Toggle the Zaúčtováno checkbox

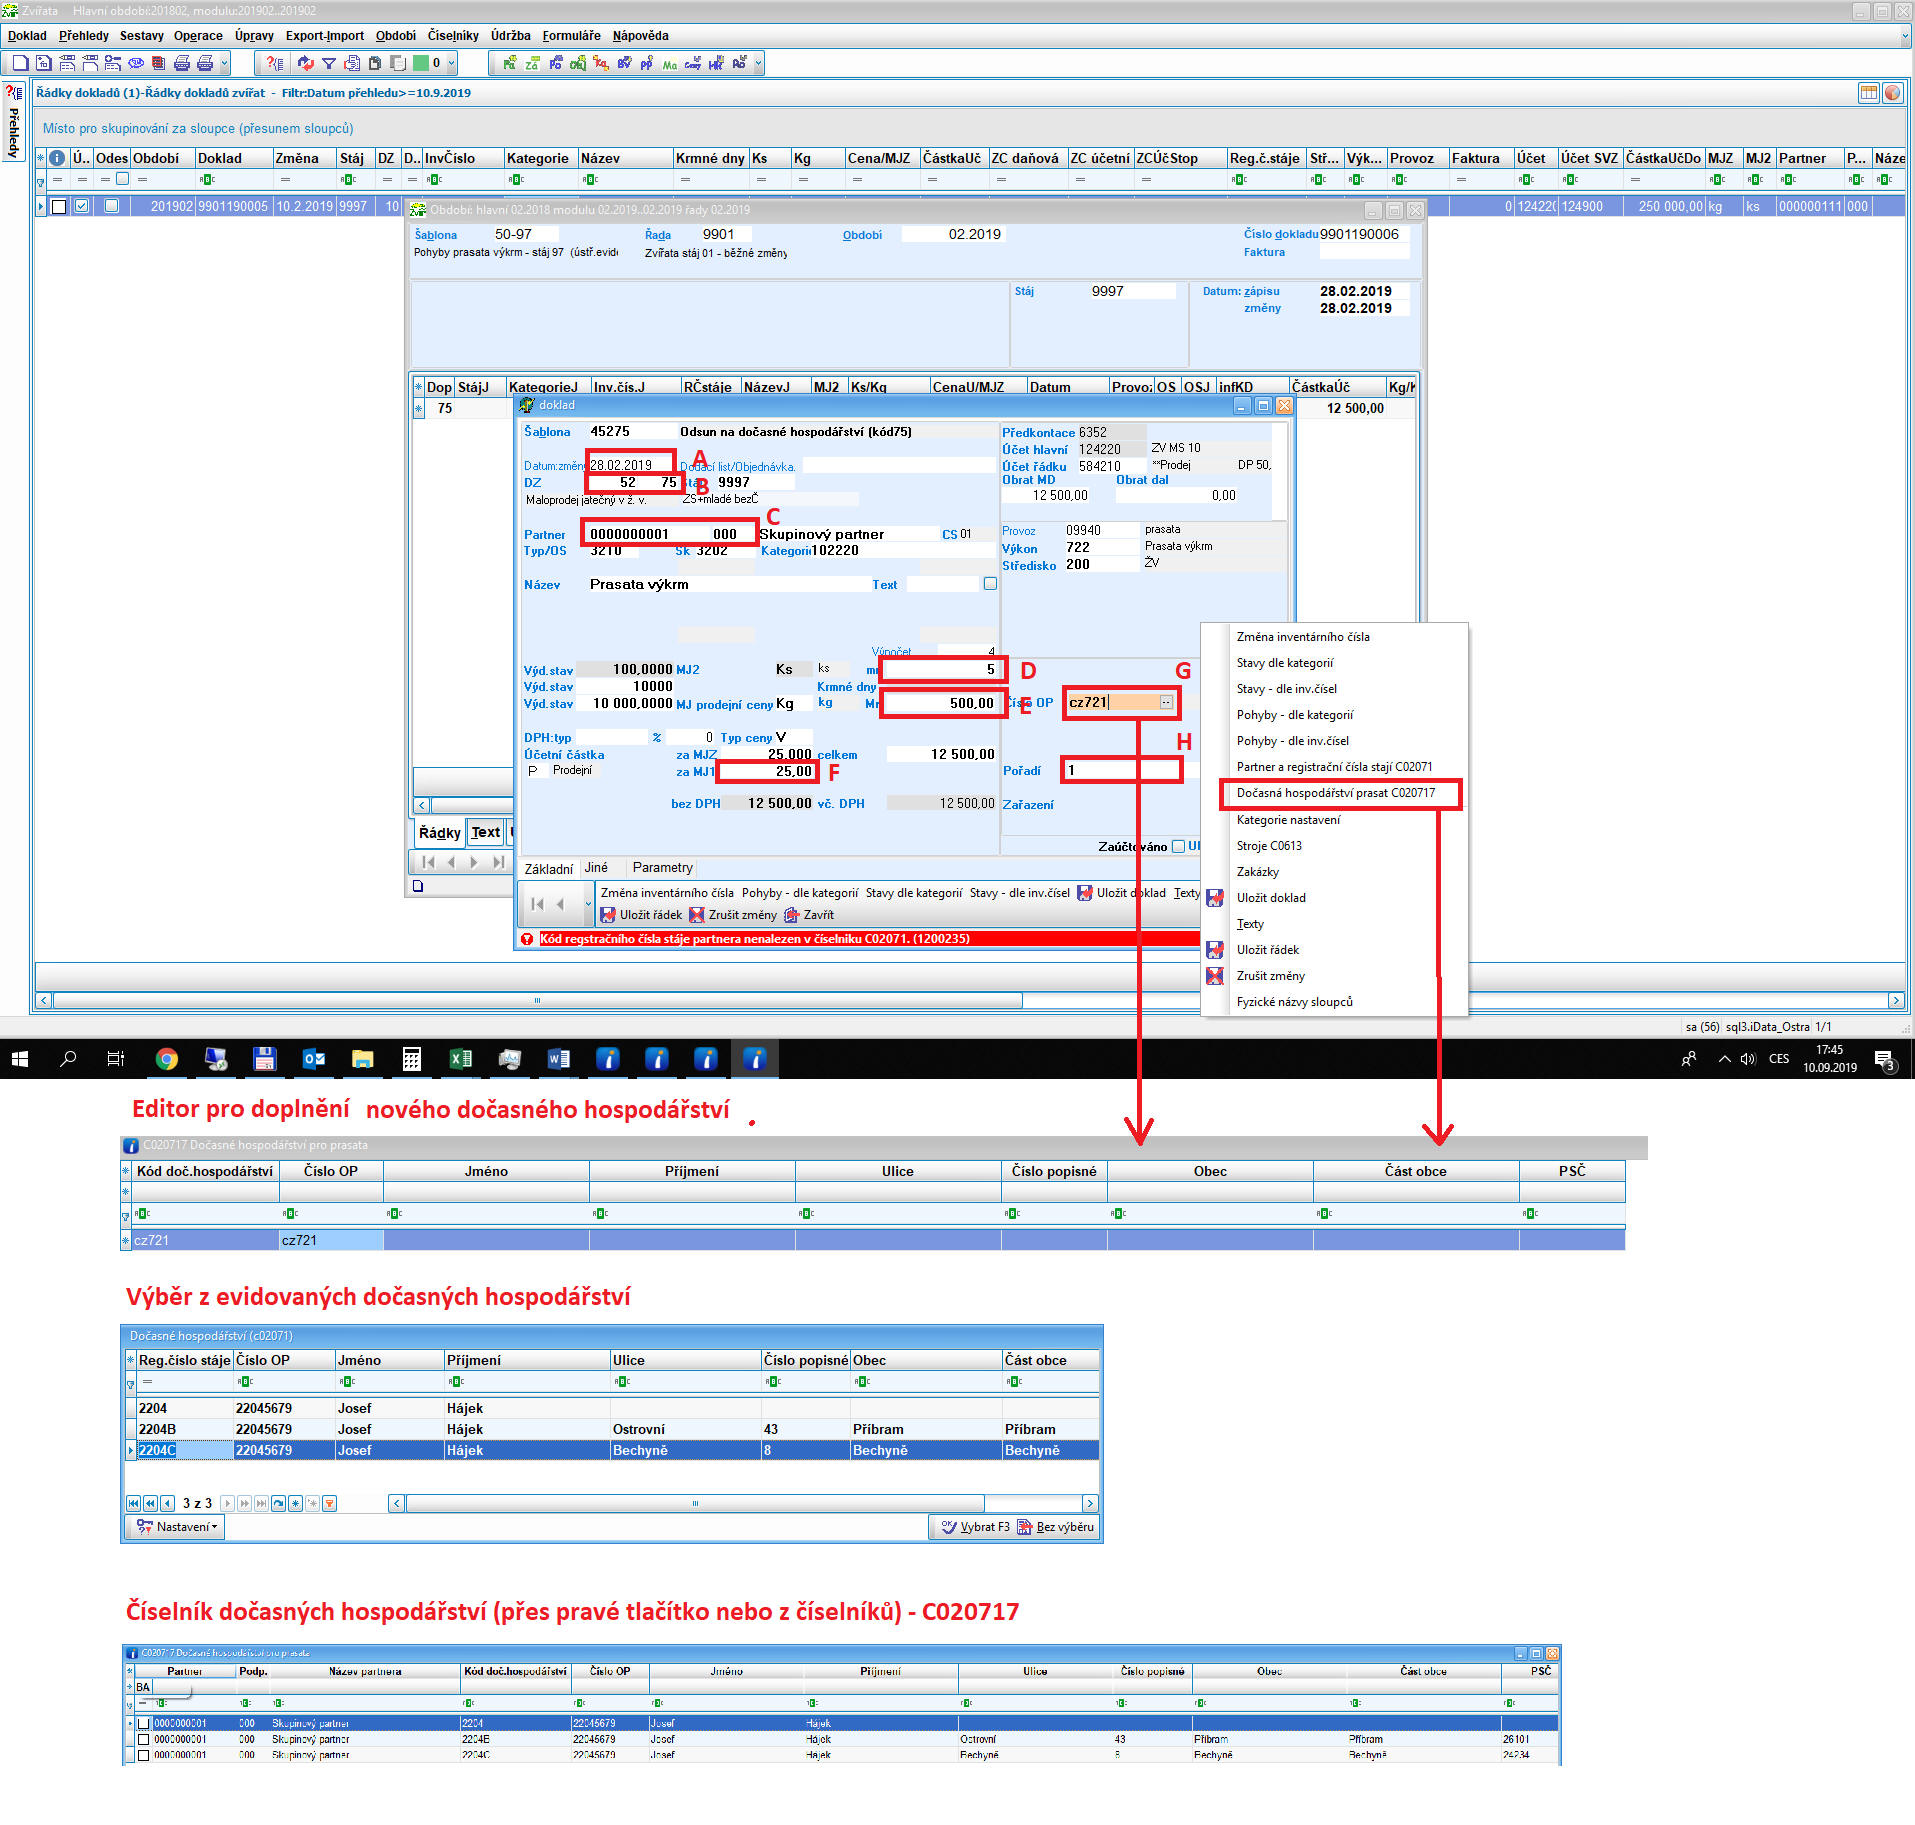pyautogui.click(x=1178, y=846)
